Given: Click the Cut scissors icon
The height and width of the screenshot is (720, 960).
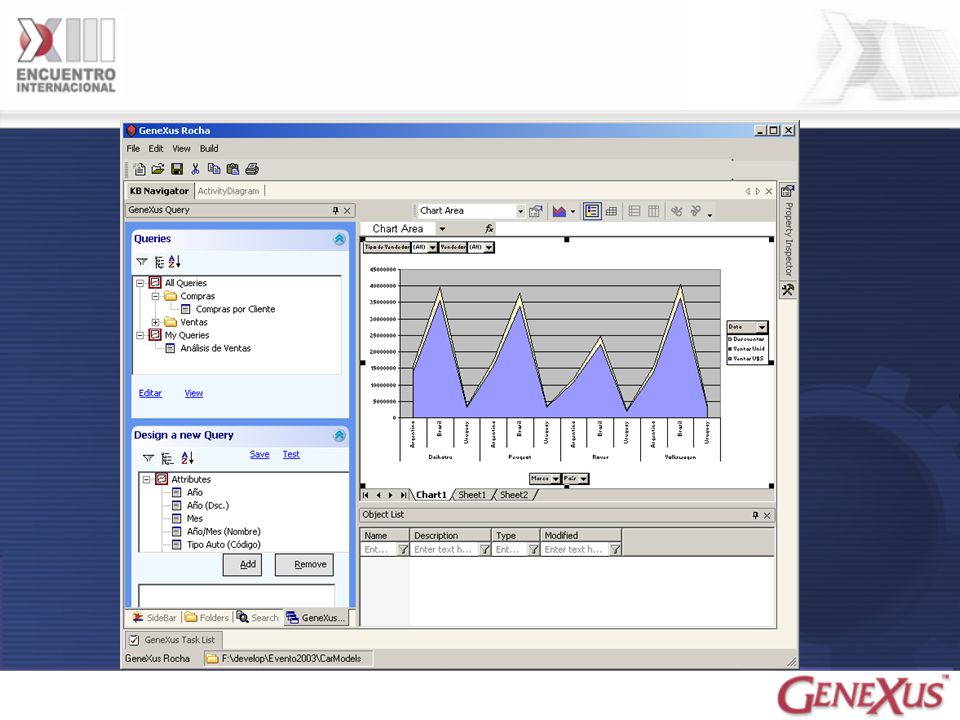Looking at the screenshot, I should point(195,169).
